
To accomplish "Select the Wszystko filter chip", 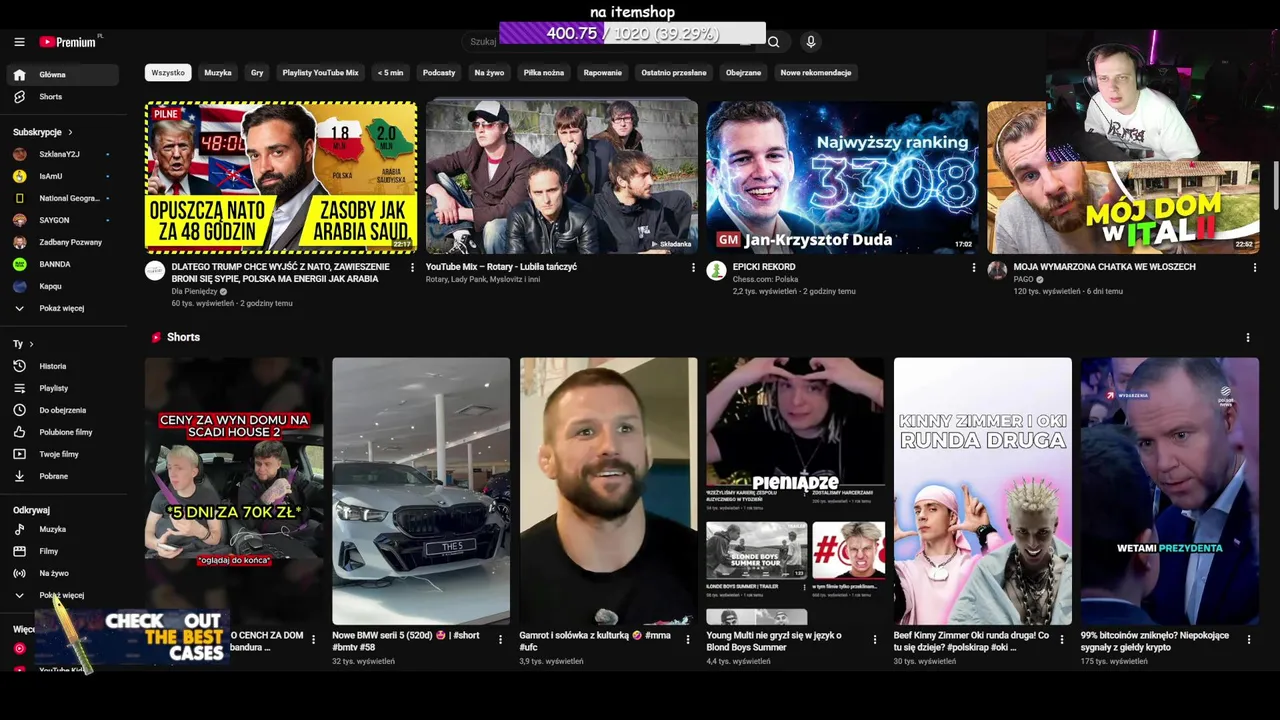I will point(168,73).
